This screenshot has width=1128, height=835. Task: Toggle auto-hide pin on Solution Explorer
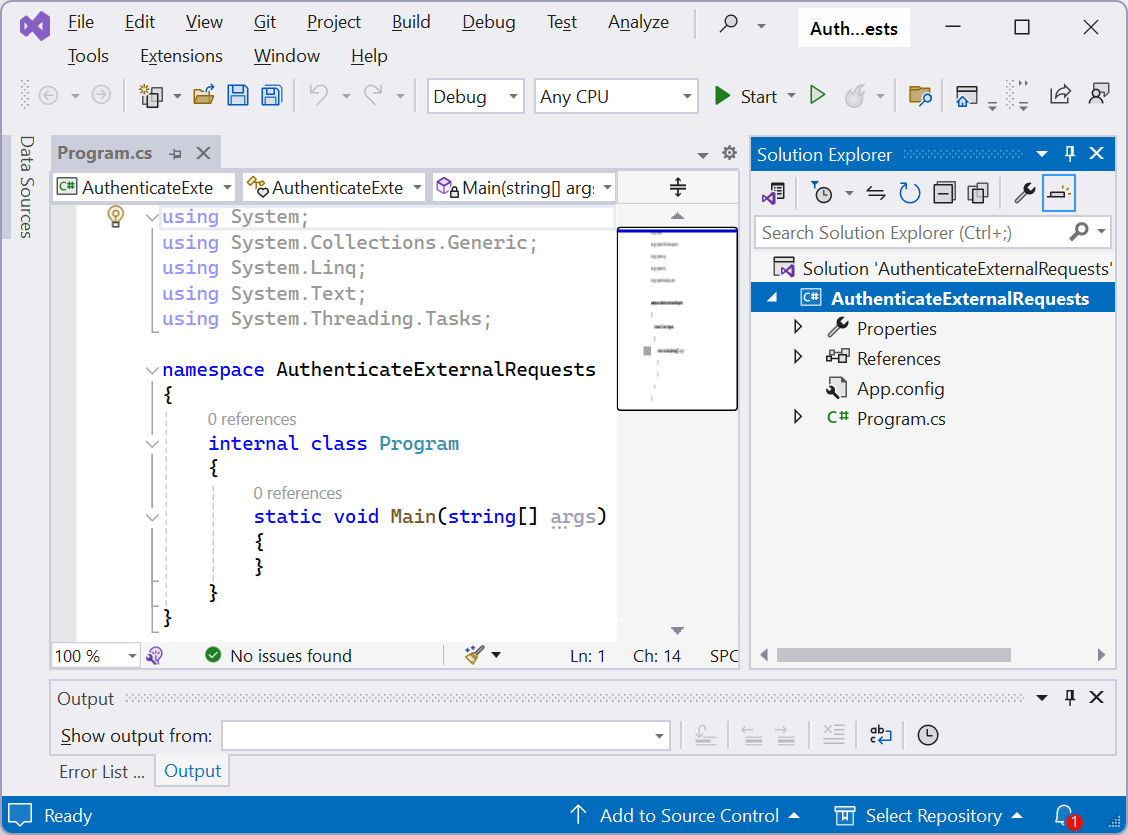coord(1070,153)
